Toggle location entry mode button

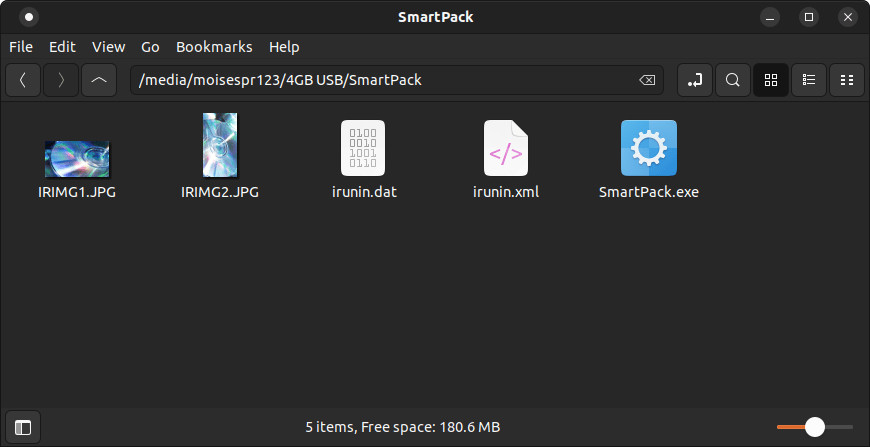[x=695, y=80]
